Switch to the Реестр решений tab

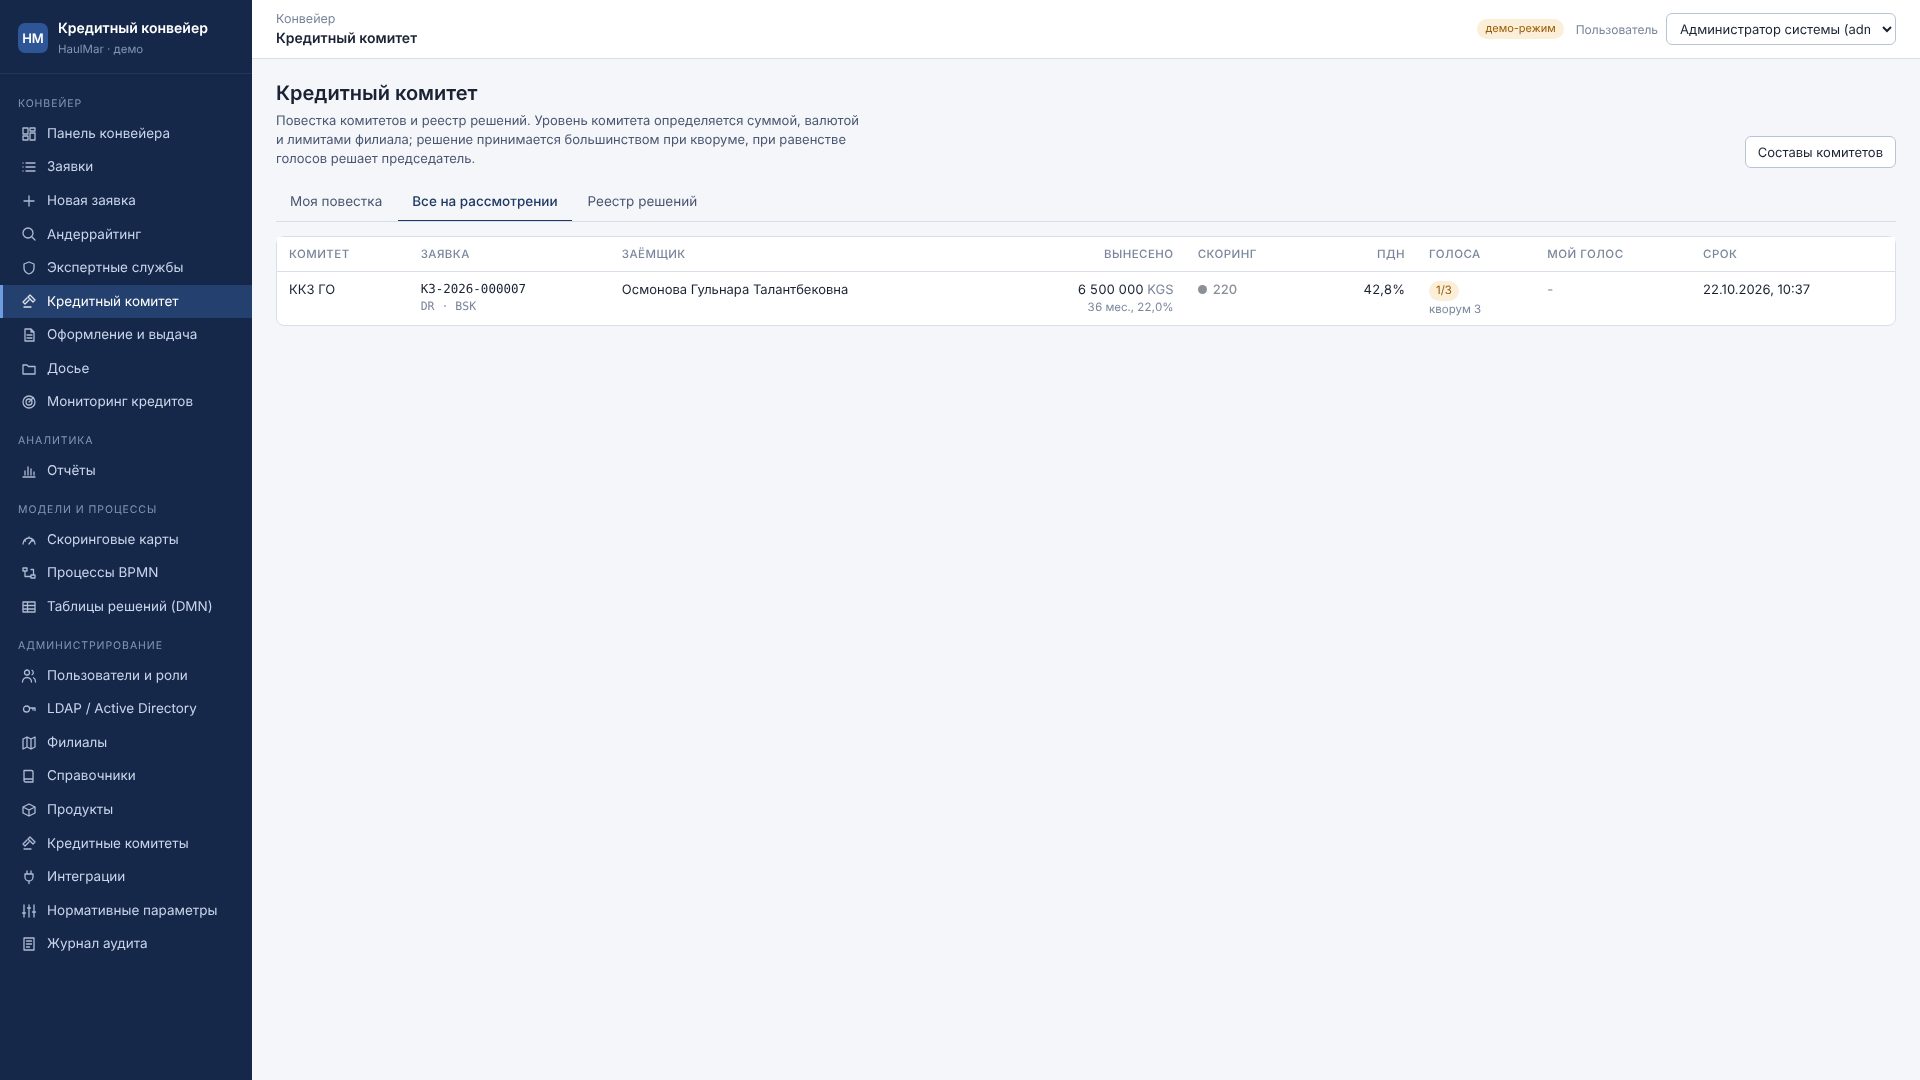coord(642,201)
